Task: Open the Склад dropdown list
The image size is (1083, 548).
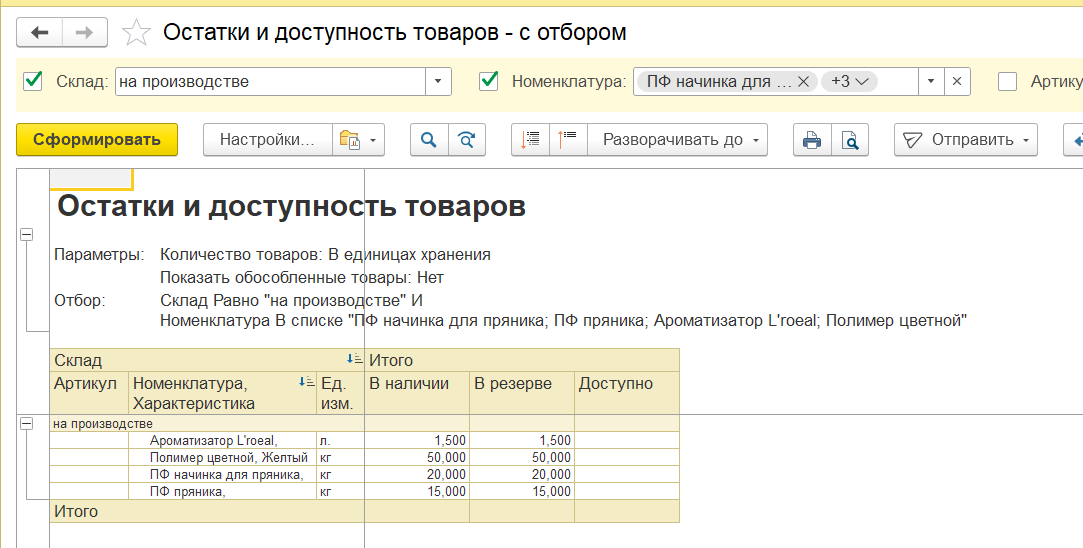Action: click(x=439, y=81)
